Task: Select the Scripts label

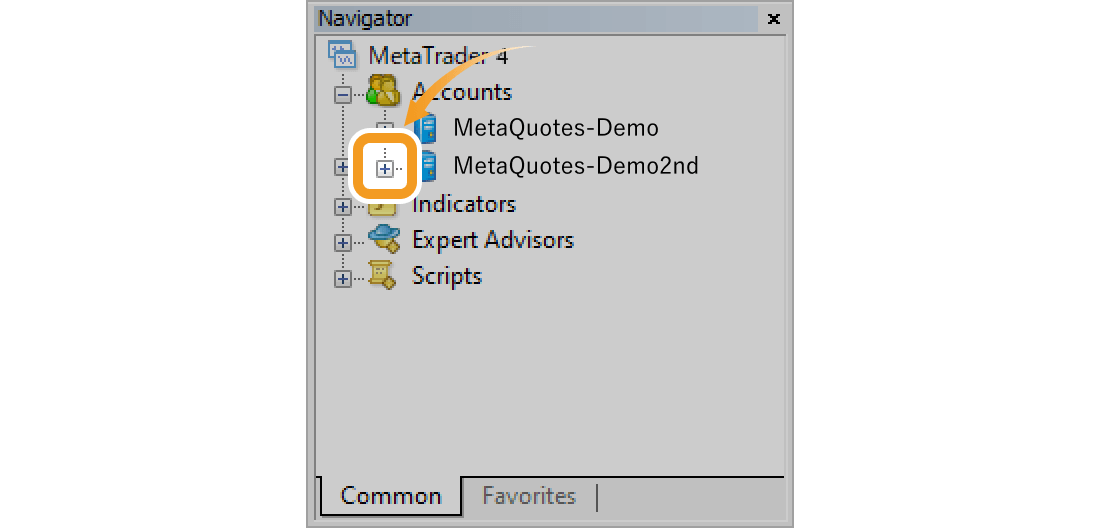Action: [446, 276]
